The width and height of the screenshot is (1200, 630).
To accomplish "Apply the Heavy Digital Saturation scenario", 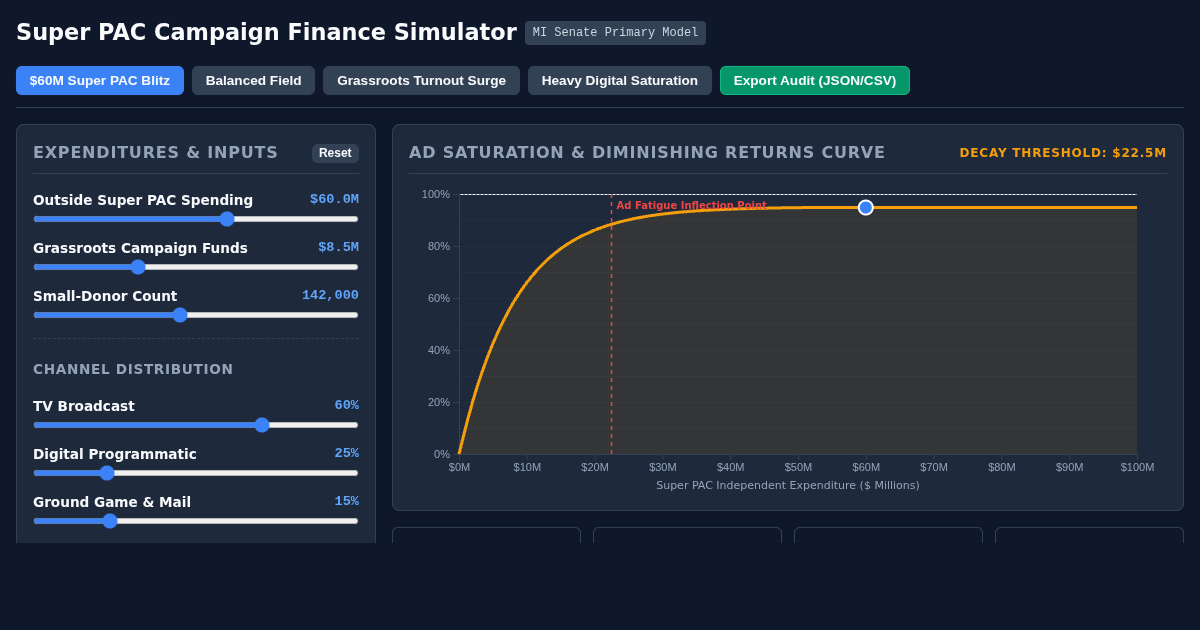I will tap(620, 81).
